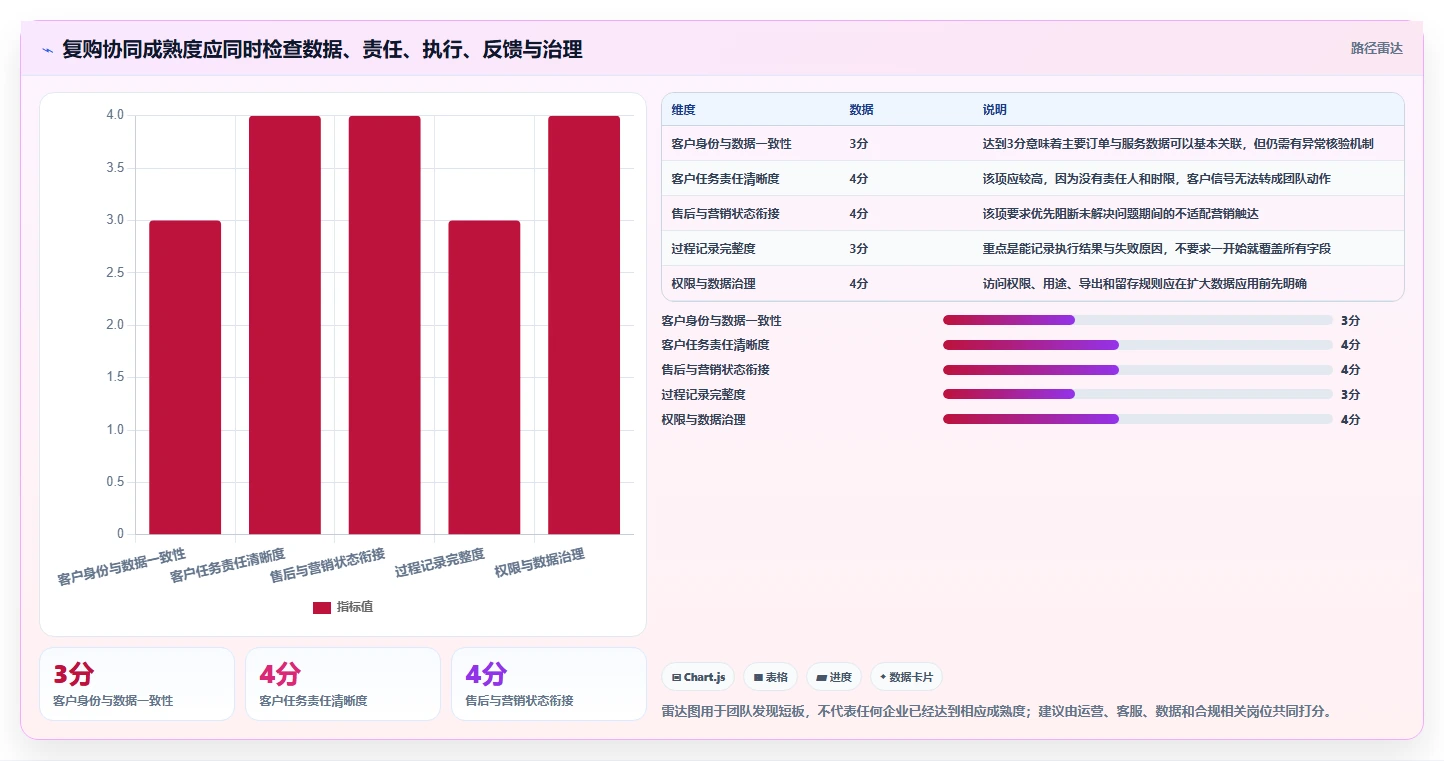Click the 过程记录完整度 progress bar
The image size is (1444, 761).
(1138, 394)
